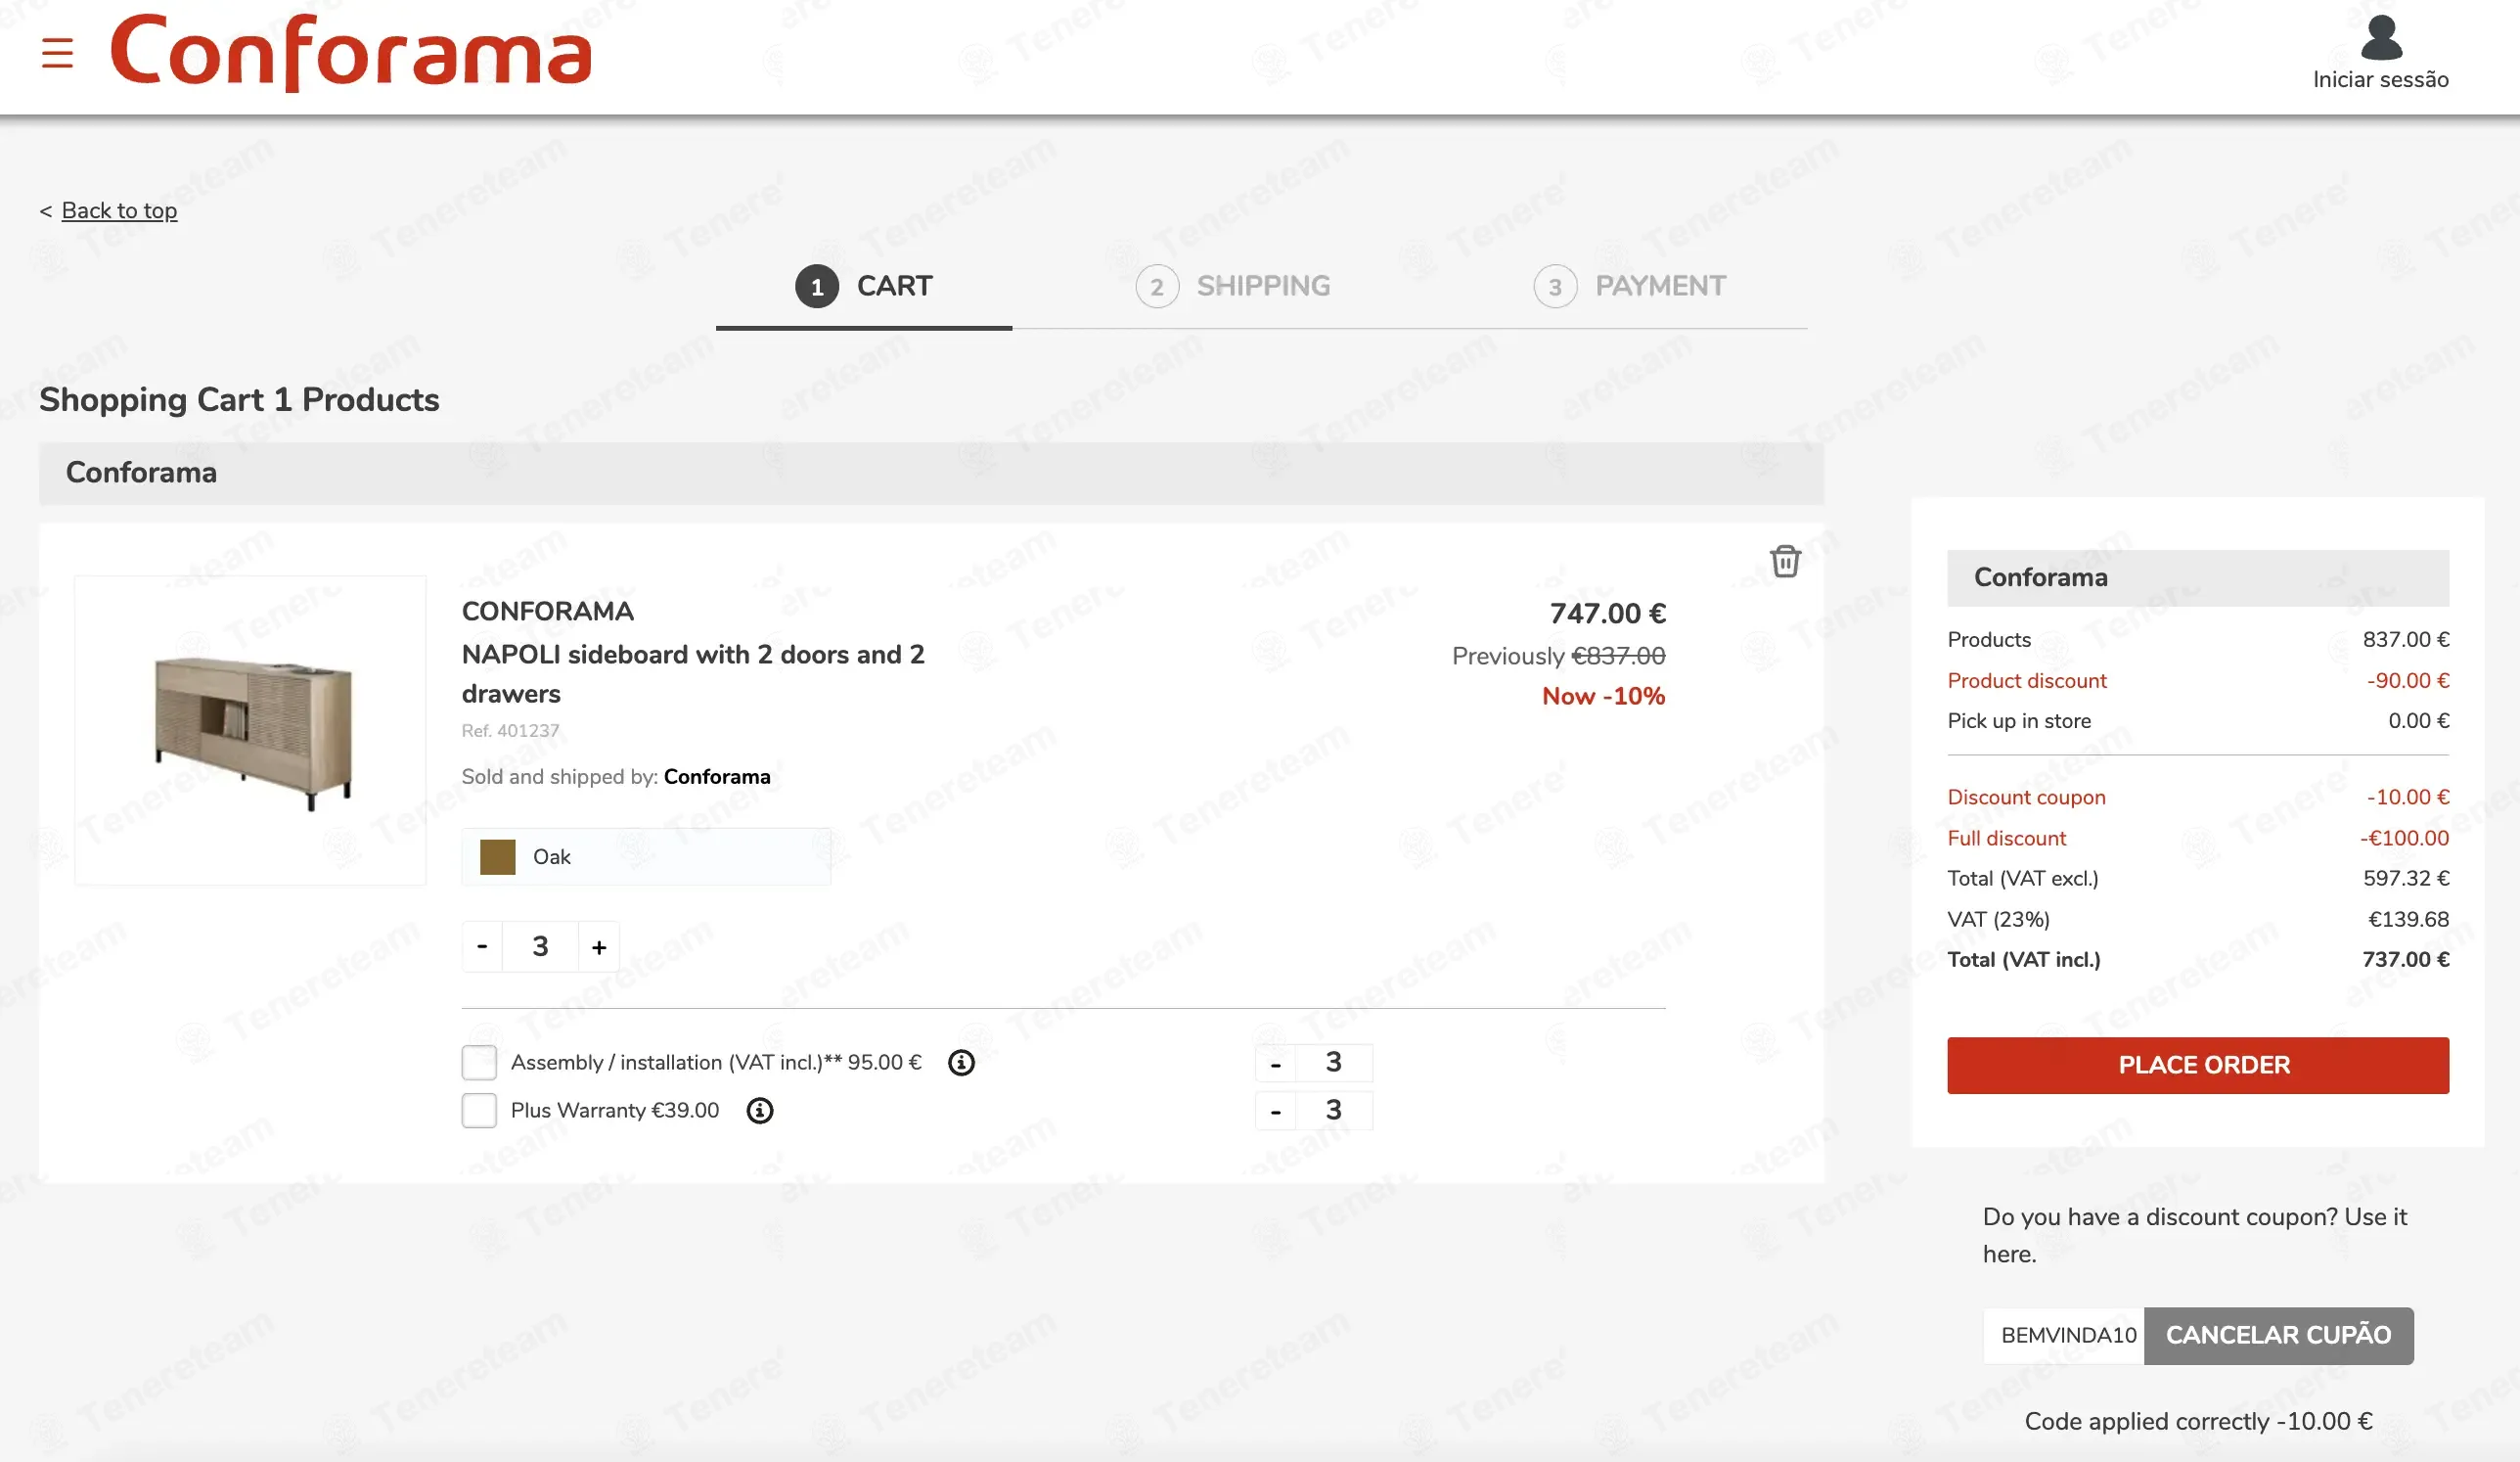Enable Assembly / installation checkbox
The width and height of the screenshot is (2520, 1462).
pyautogui.click(x=479, y=1062)
